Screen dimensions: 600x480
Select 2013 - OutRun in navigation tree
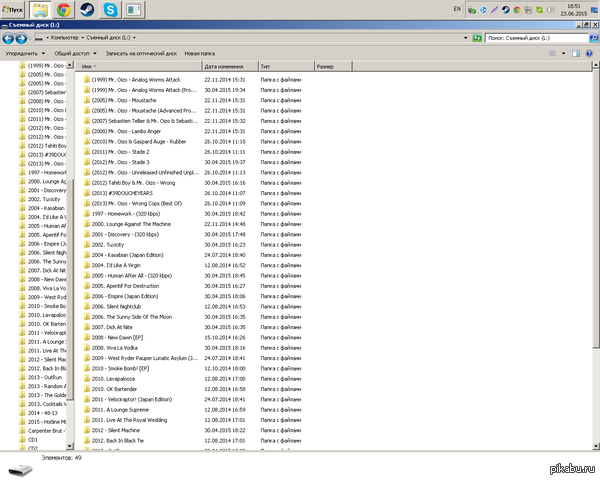pyautogui.click(x=41, y=378)
